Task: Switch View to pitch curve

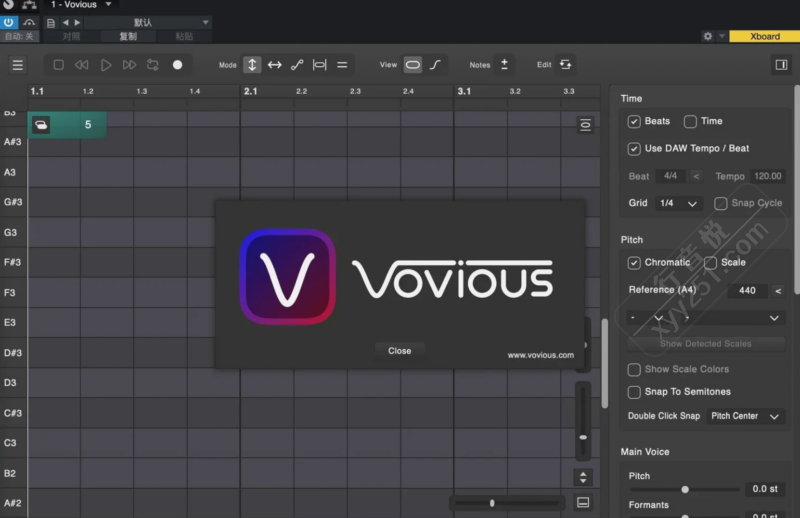Action: (x=435, y=65)
